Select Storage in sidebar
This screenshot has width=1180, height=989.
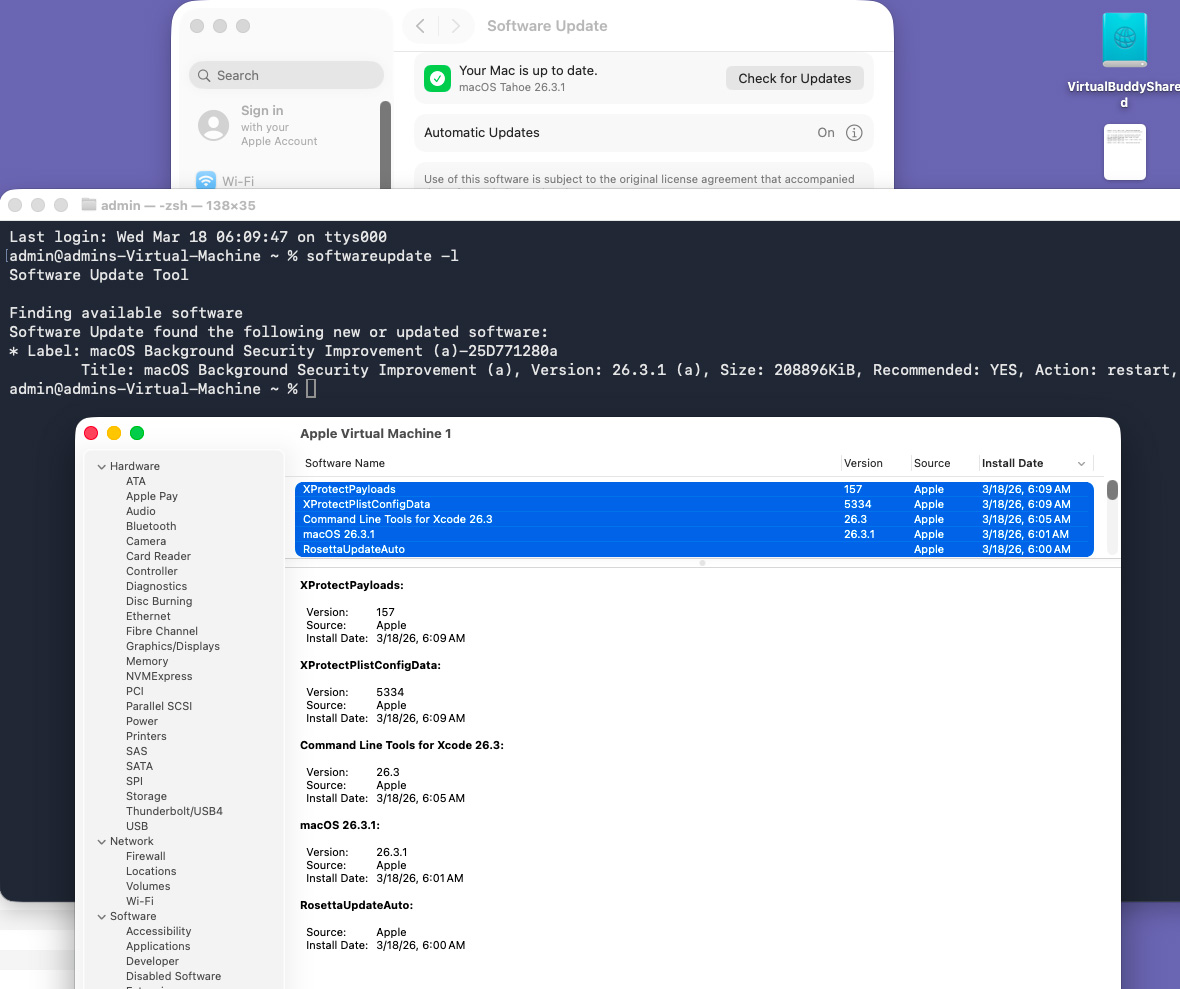pyautogui.click(x=146, y=796)
